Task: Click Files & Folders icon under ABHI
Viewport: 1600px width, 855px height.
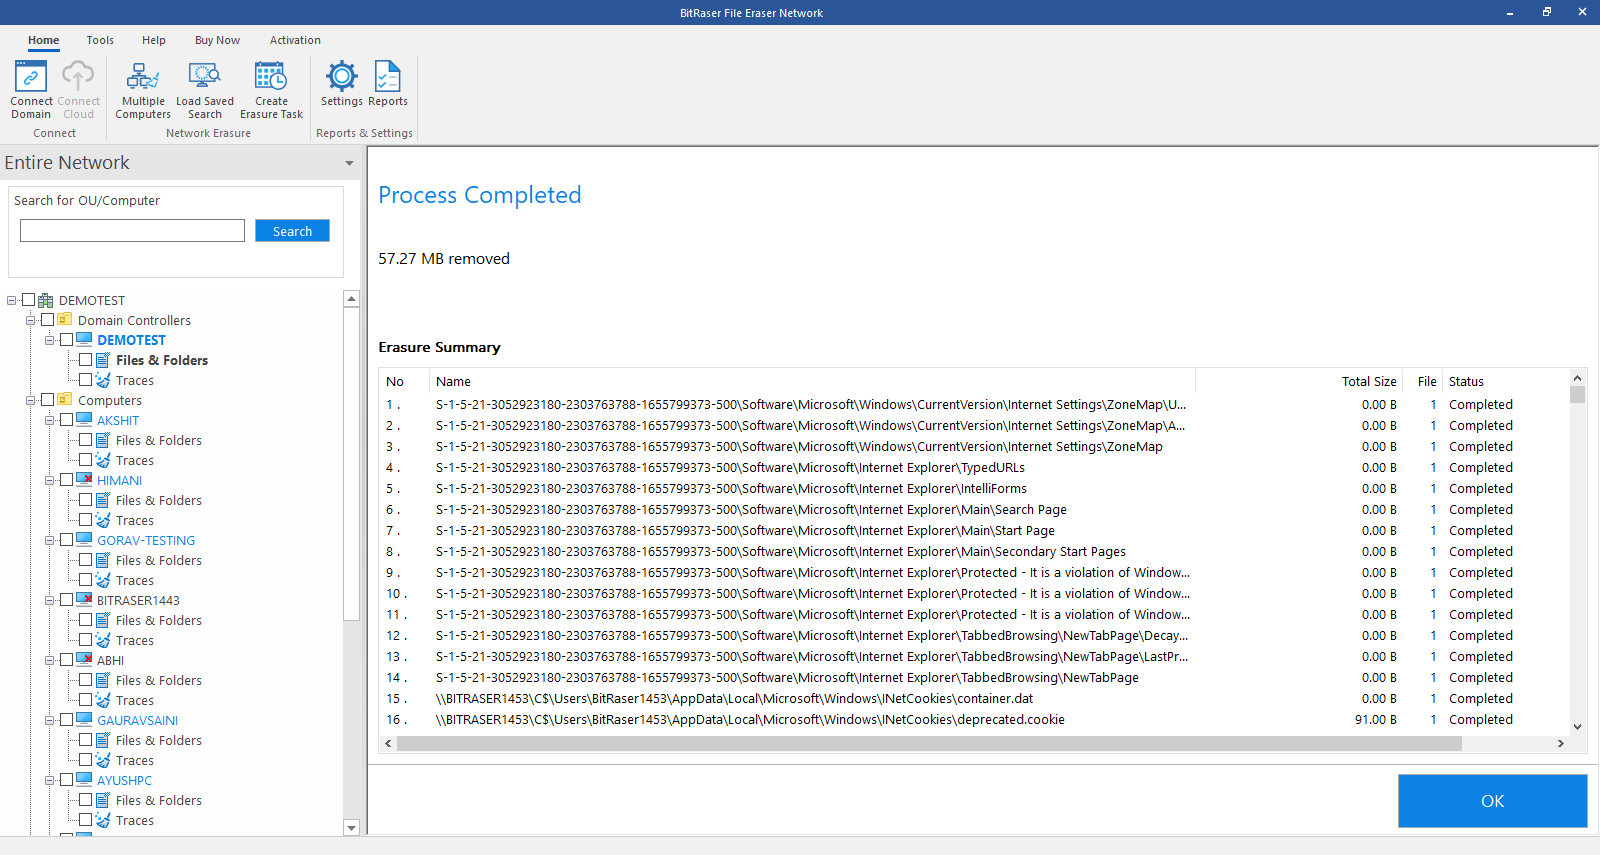Action: [103, 680]
